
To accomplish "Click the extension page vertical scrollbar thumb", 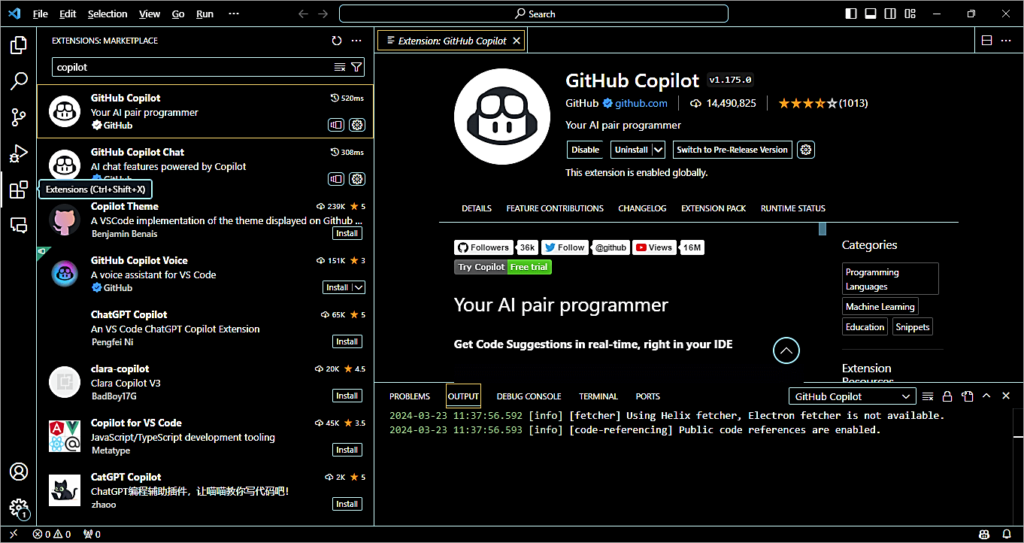I will click(x=823, y=229).
